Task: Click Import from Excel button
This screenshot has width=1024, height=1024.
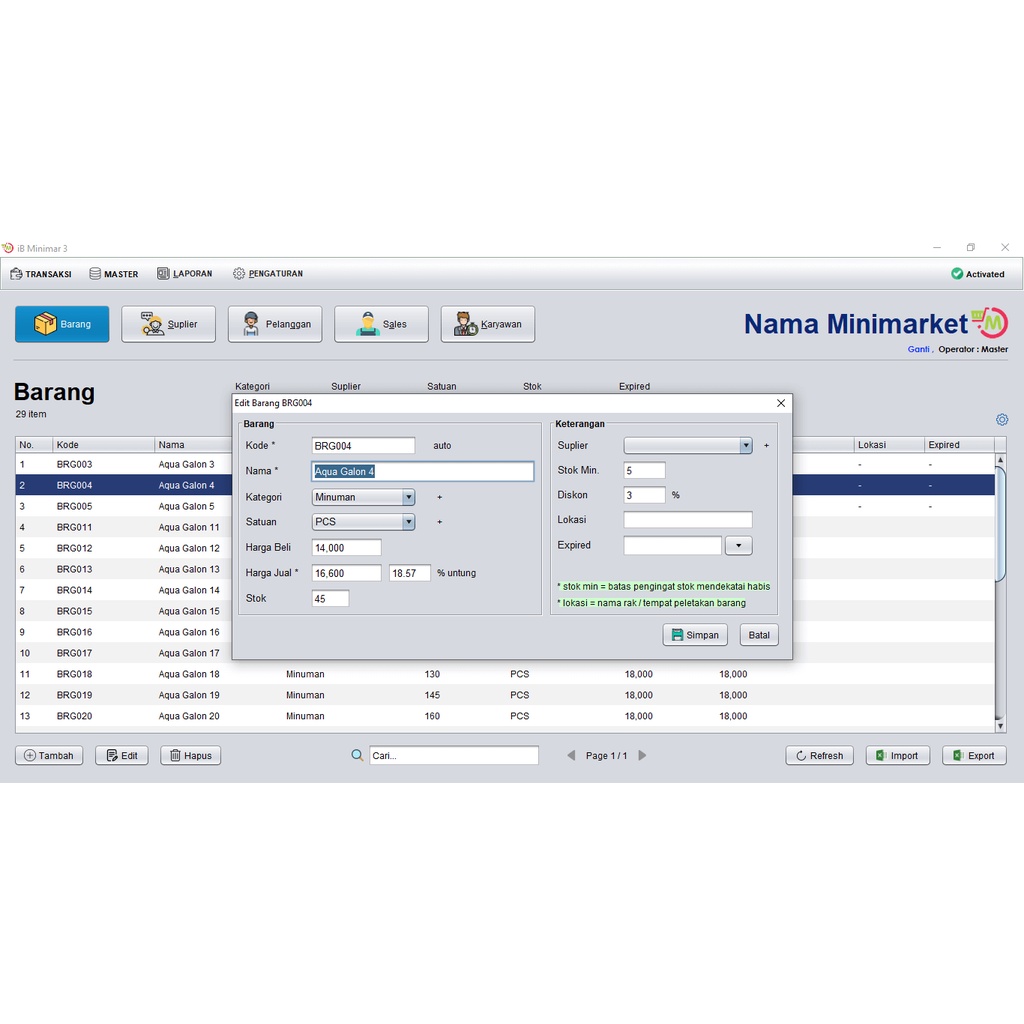Action: point(897,756)
